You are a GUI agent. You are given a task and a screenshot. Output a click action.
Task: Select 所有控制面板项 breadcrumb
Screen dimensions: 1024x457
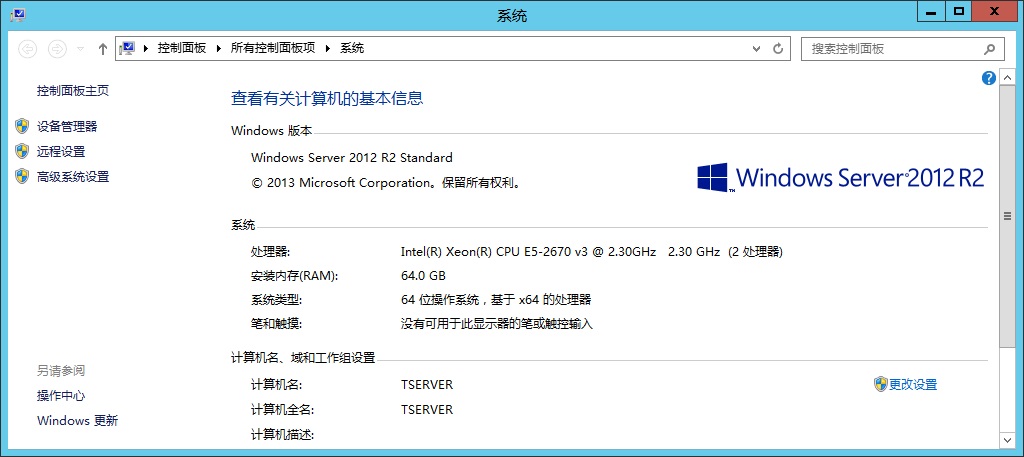[273, 48]
